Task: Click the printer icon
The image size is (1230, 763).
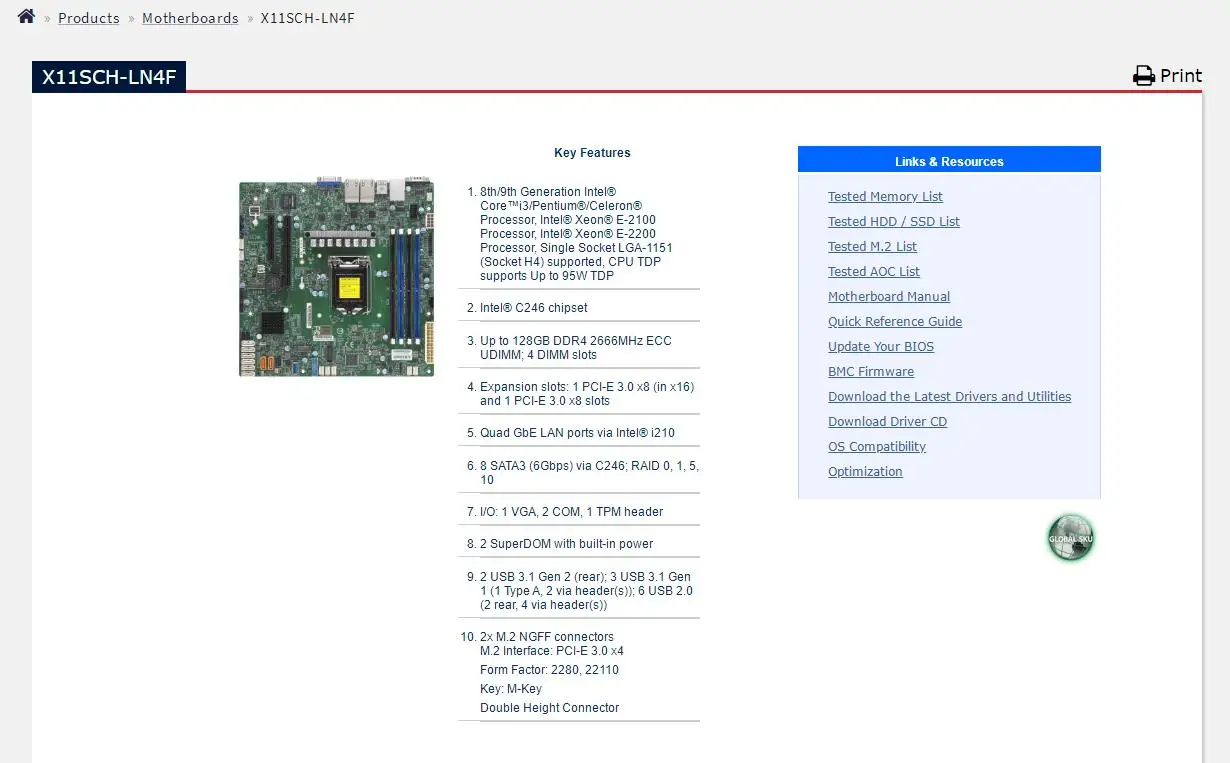Action: pos(1144,76)
